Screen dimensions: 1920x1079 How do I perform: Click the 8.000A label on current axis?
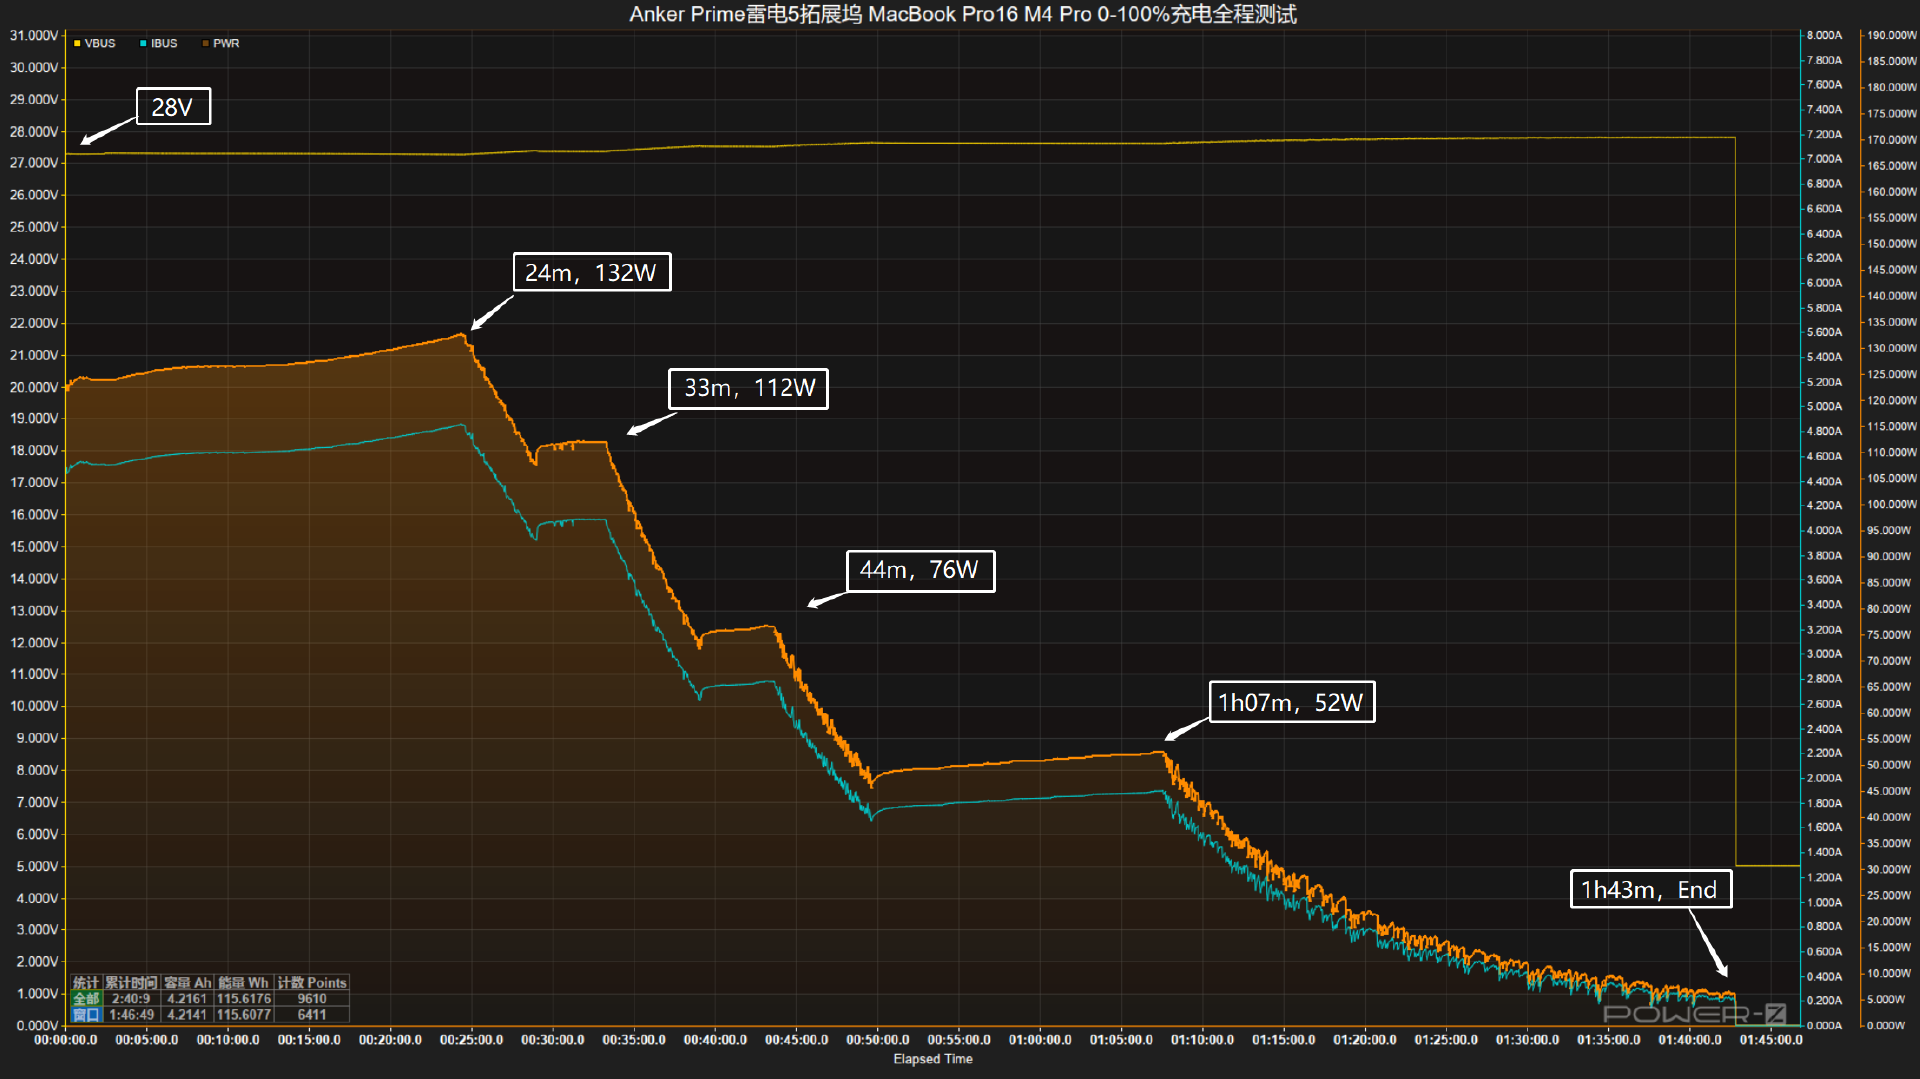point(1824,35)
